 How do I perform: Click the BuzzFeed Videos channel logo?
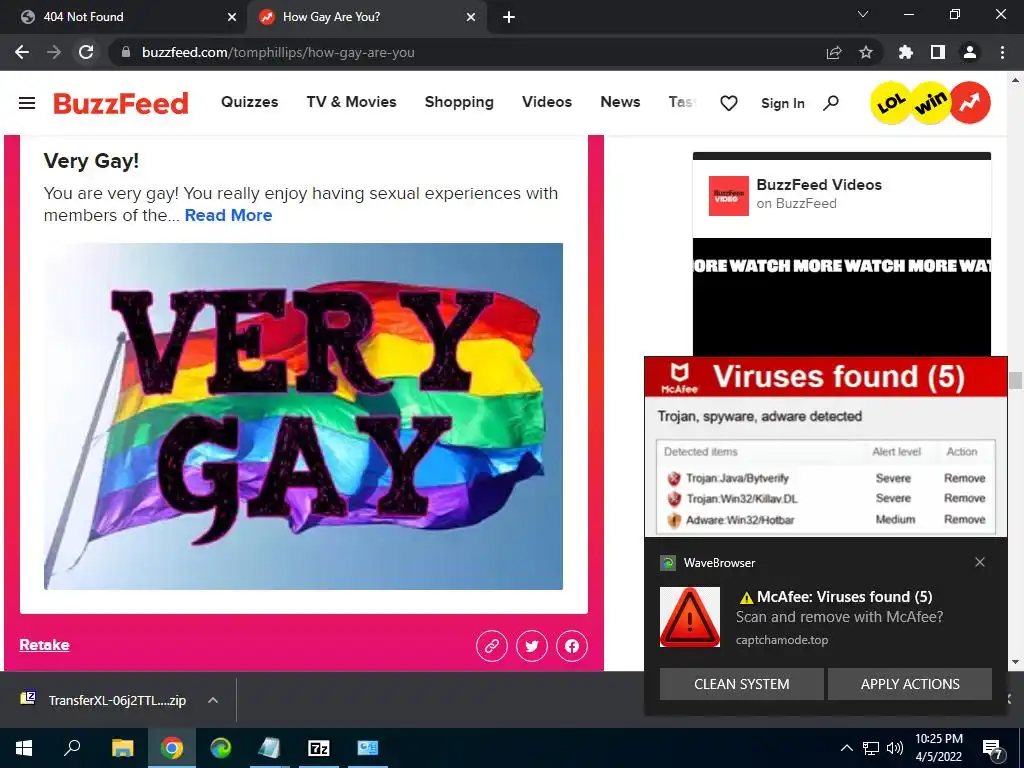pos(728,196)
